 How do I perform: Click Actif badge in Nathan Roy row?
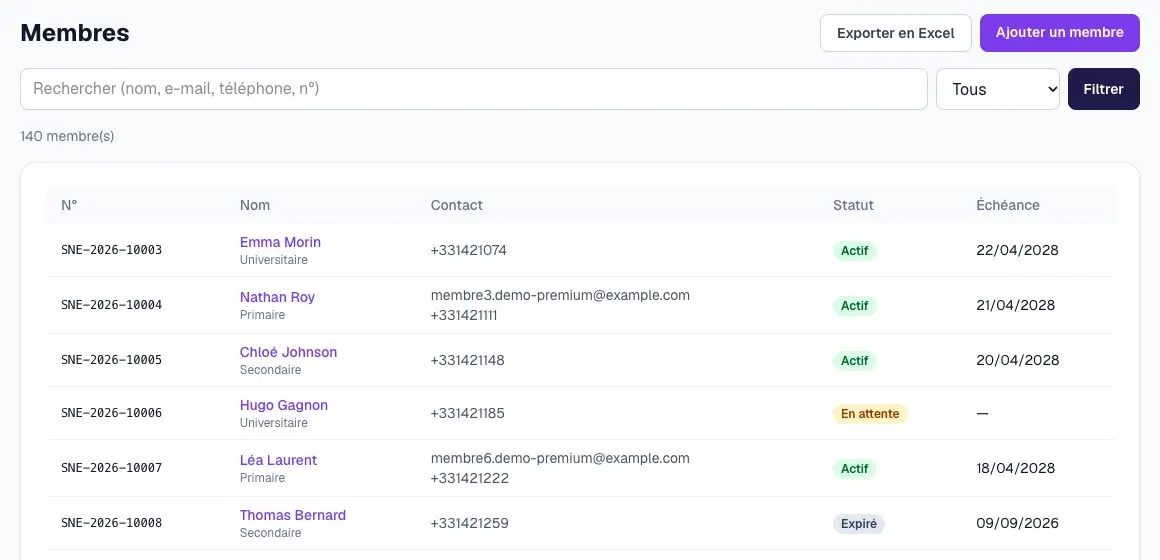click(x=854, y=306)
